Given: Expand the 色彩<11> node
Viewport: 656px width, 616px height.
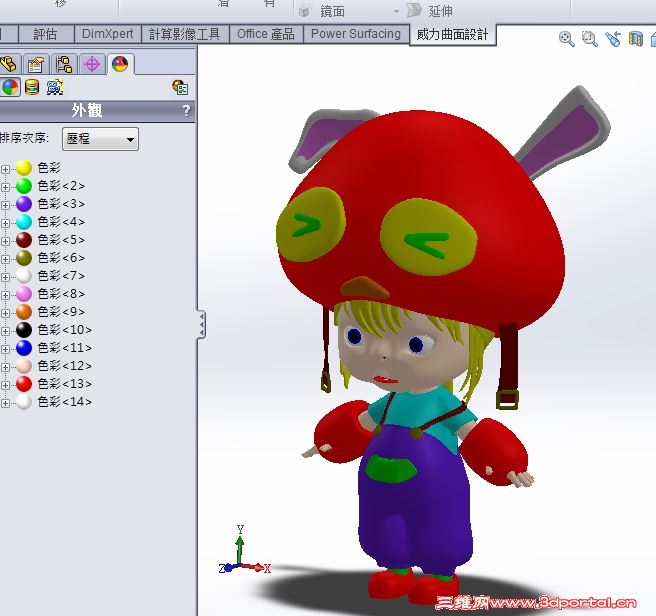Looking at the screenshot, I should pos(5,349).
